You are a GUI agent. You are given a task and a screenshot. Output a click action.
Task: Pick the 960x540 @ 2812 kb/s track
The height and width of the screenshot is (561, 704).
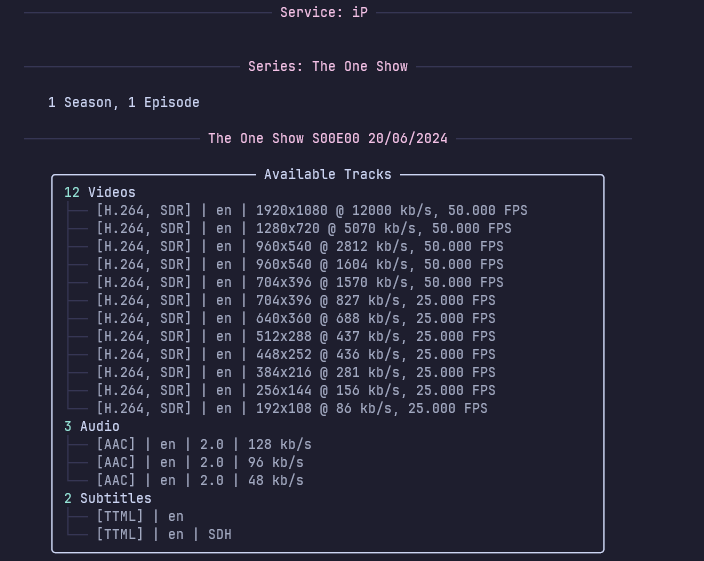pos(300,246)
